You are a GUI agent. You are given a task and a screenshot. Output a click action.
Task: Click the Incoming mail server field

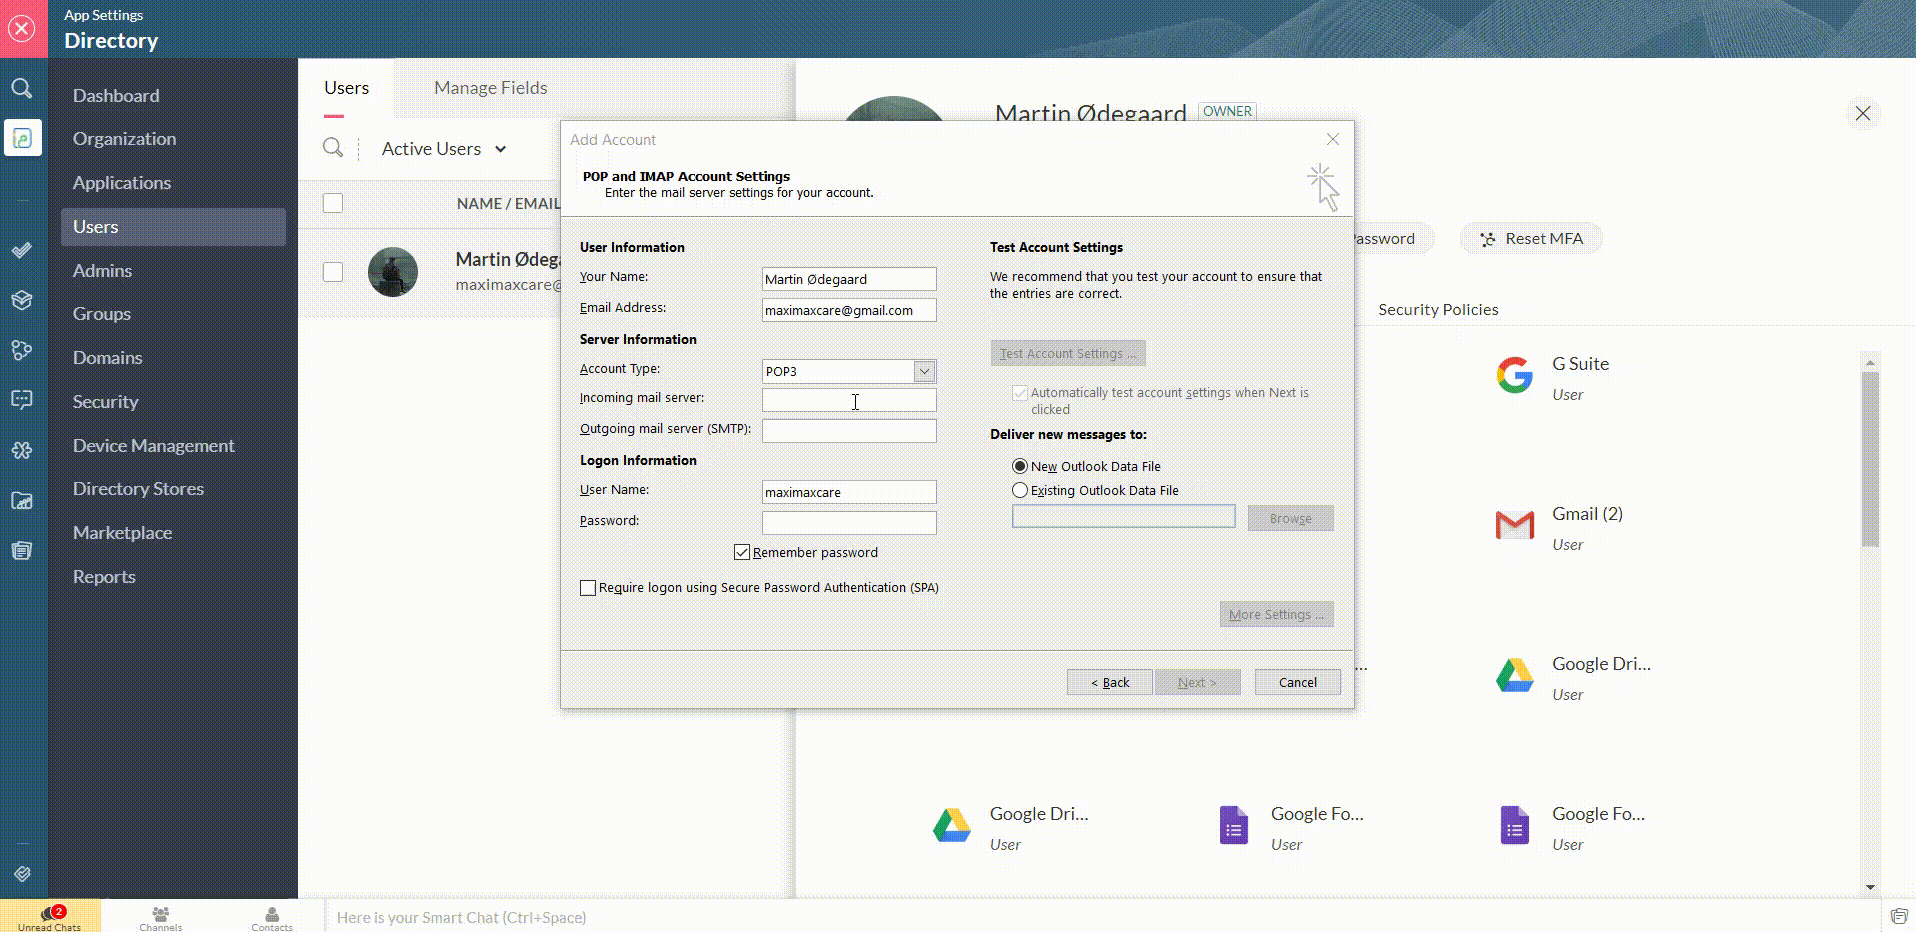848,401
